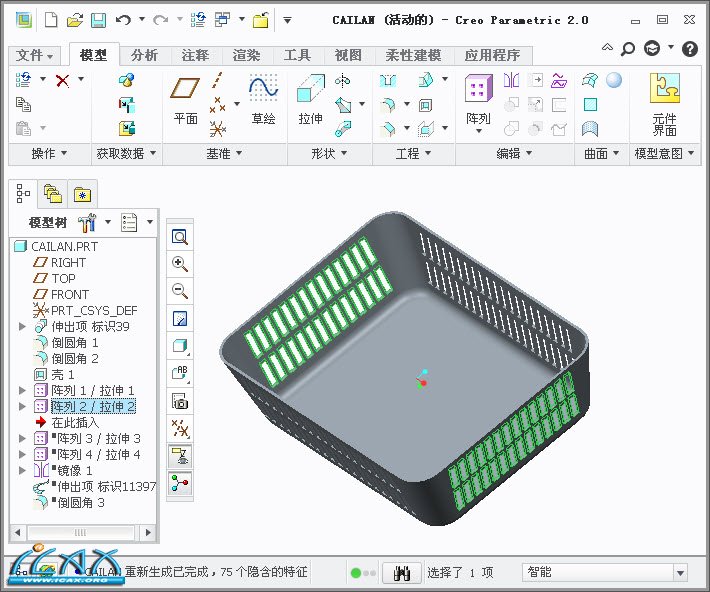Open the 文件 menu button

(36, 56)
